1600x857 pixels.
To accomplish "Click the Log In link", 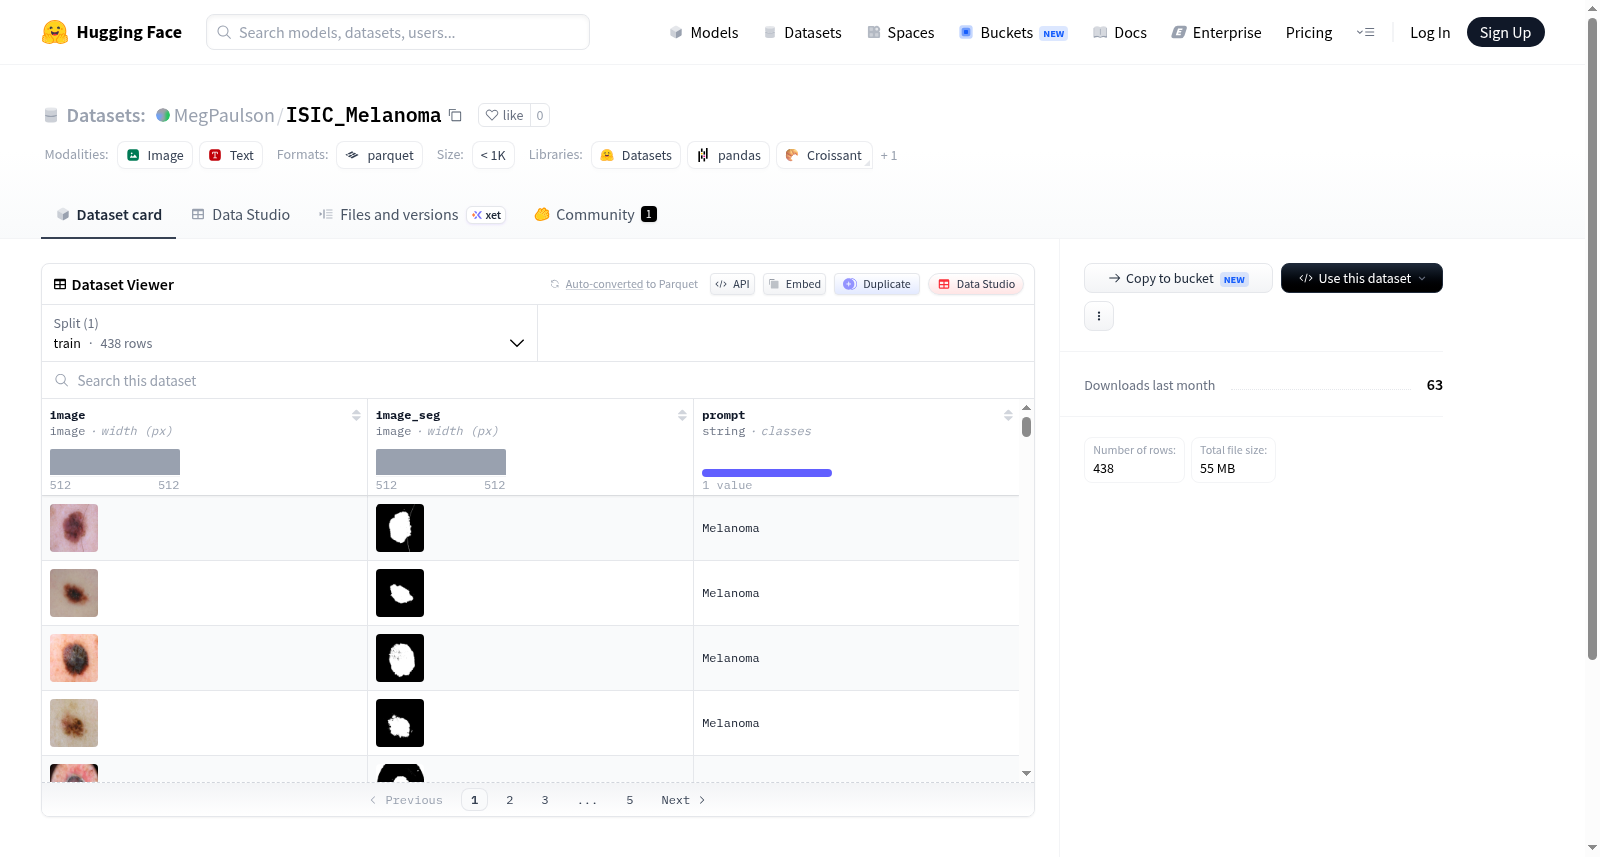I will [x=1430, y=32].
